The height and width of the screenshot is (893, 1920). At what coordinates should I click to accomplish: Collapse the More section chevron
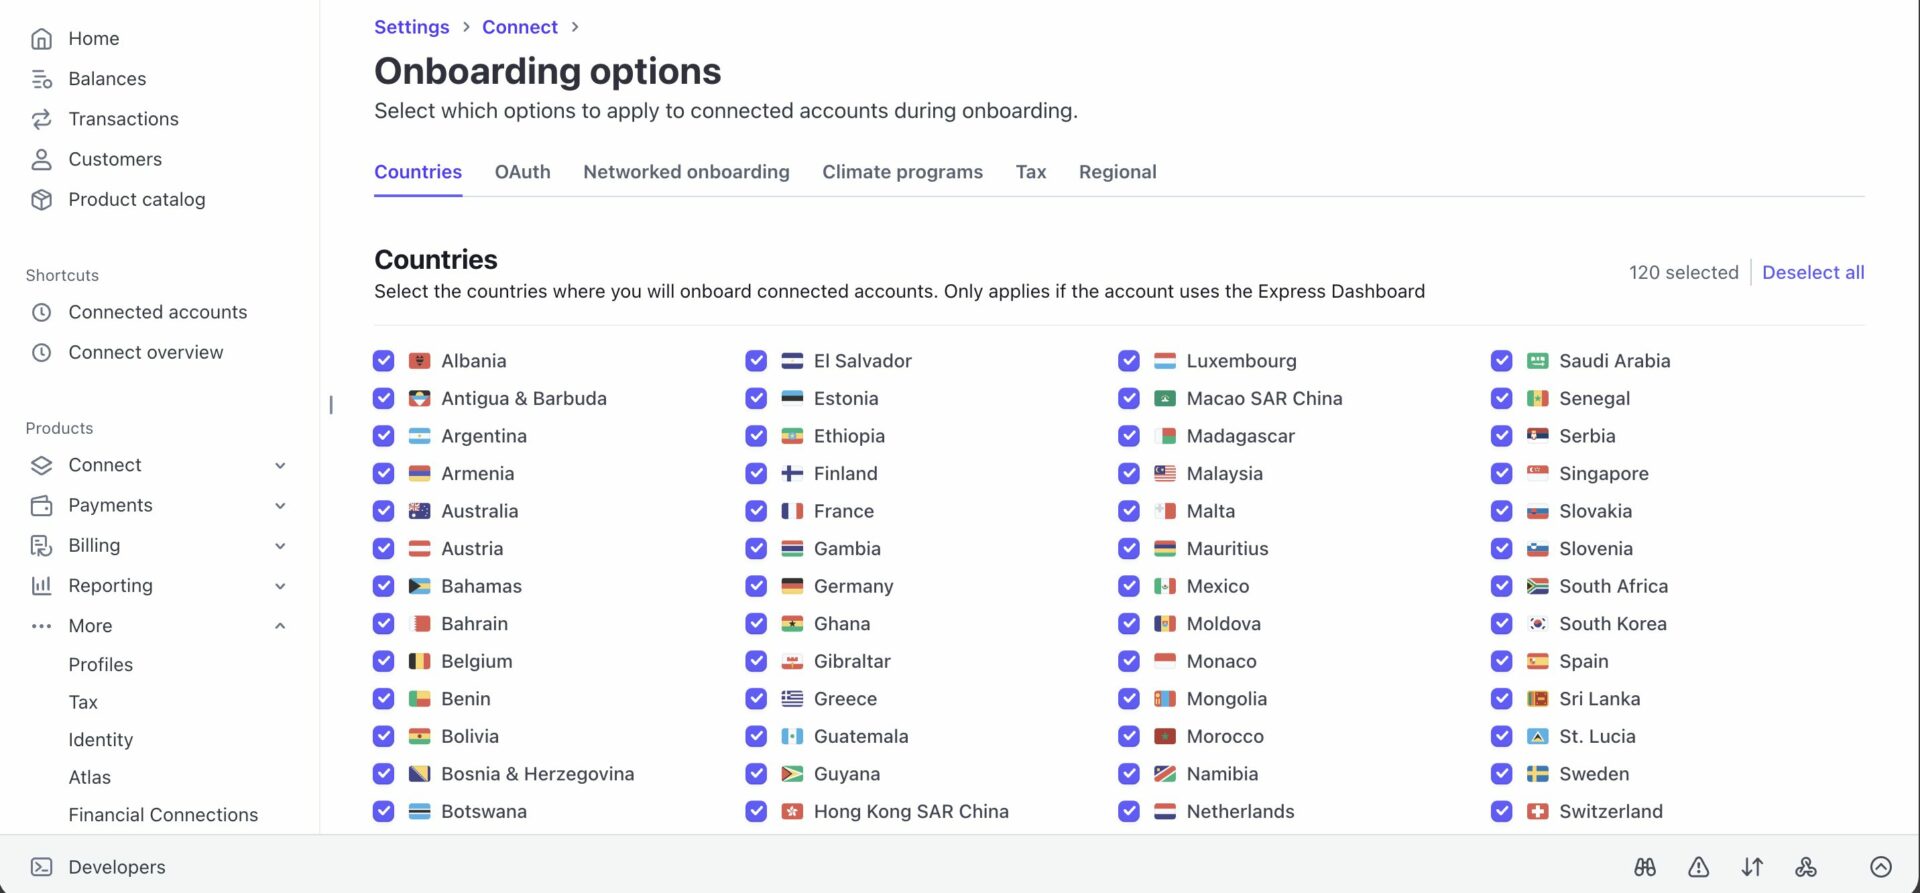pos(280,626)
